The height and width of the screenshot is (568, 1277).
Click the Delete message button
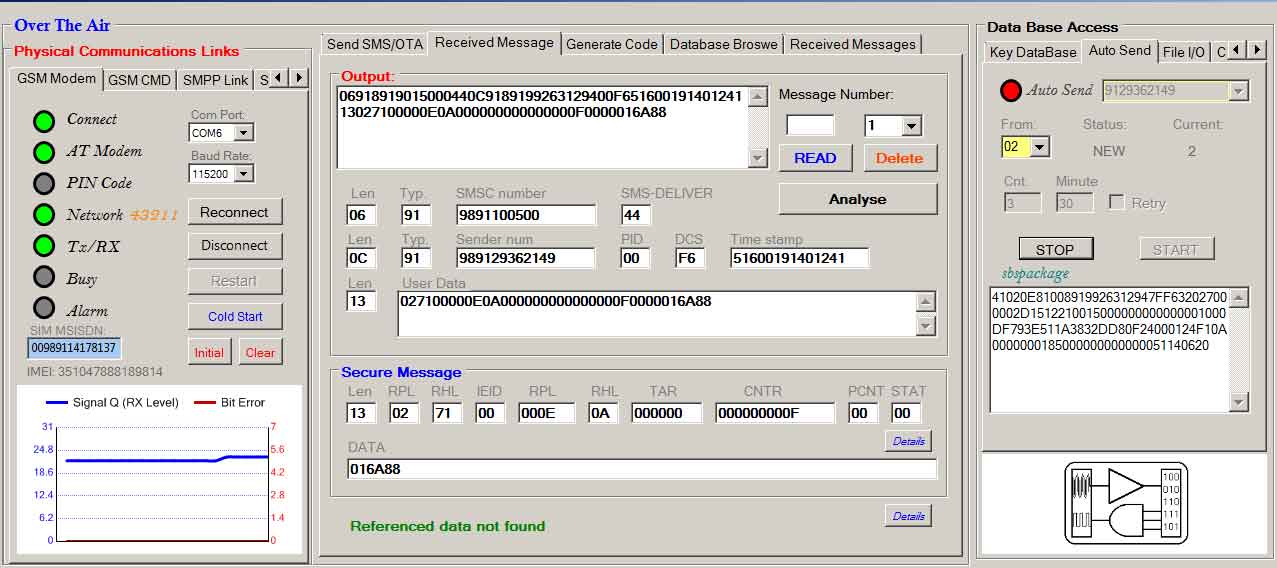coord(900,158)
